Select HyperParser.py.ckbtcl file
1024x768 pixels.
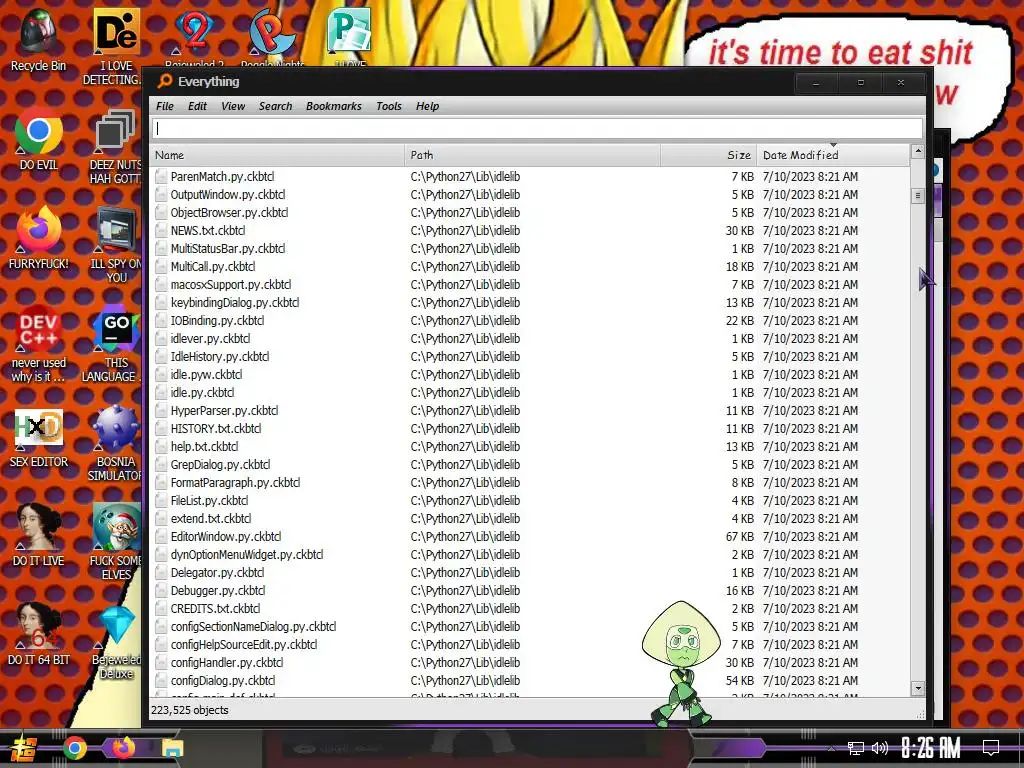(529, 411)
